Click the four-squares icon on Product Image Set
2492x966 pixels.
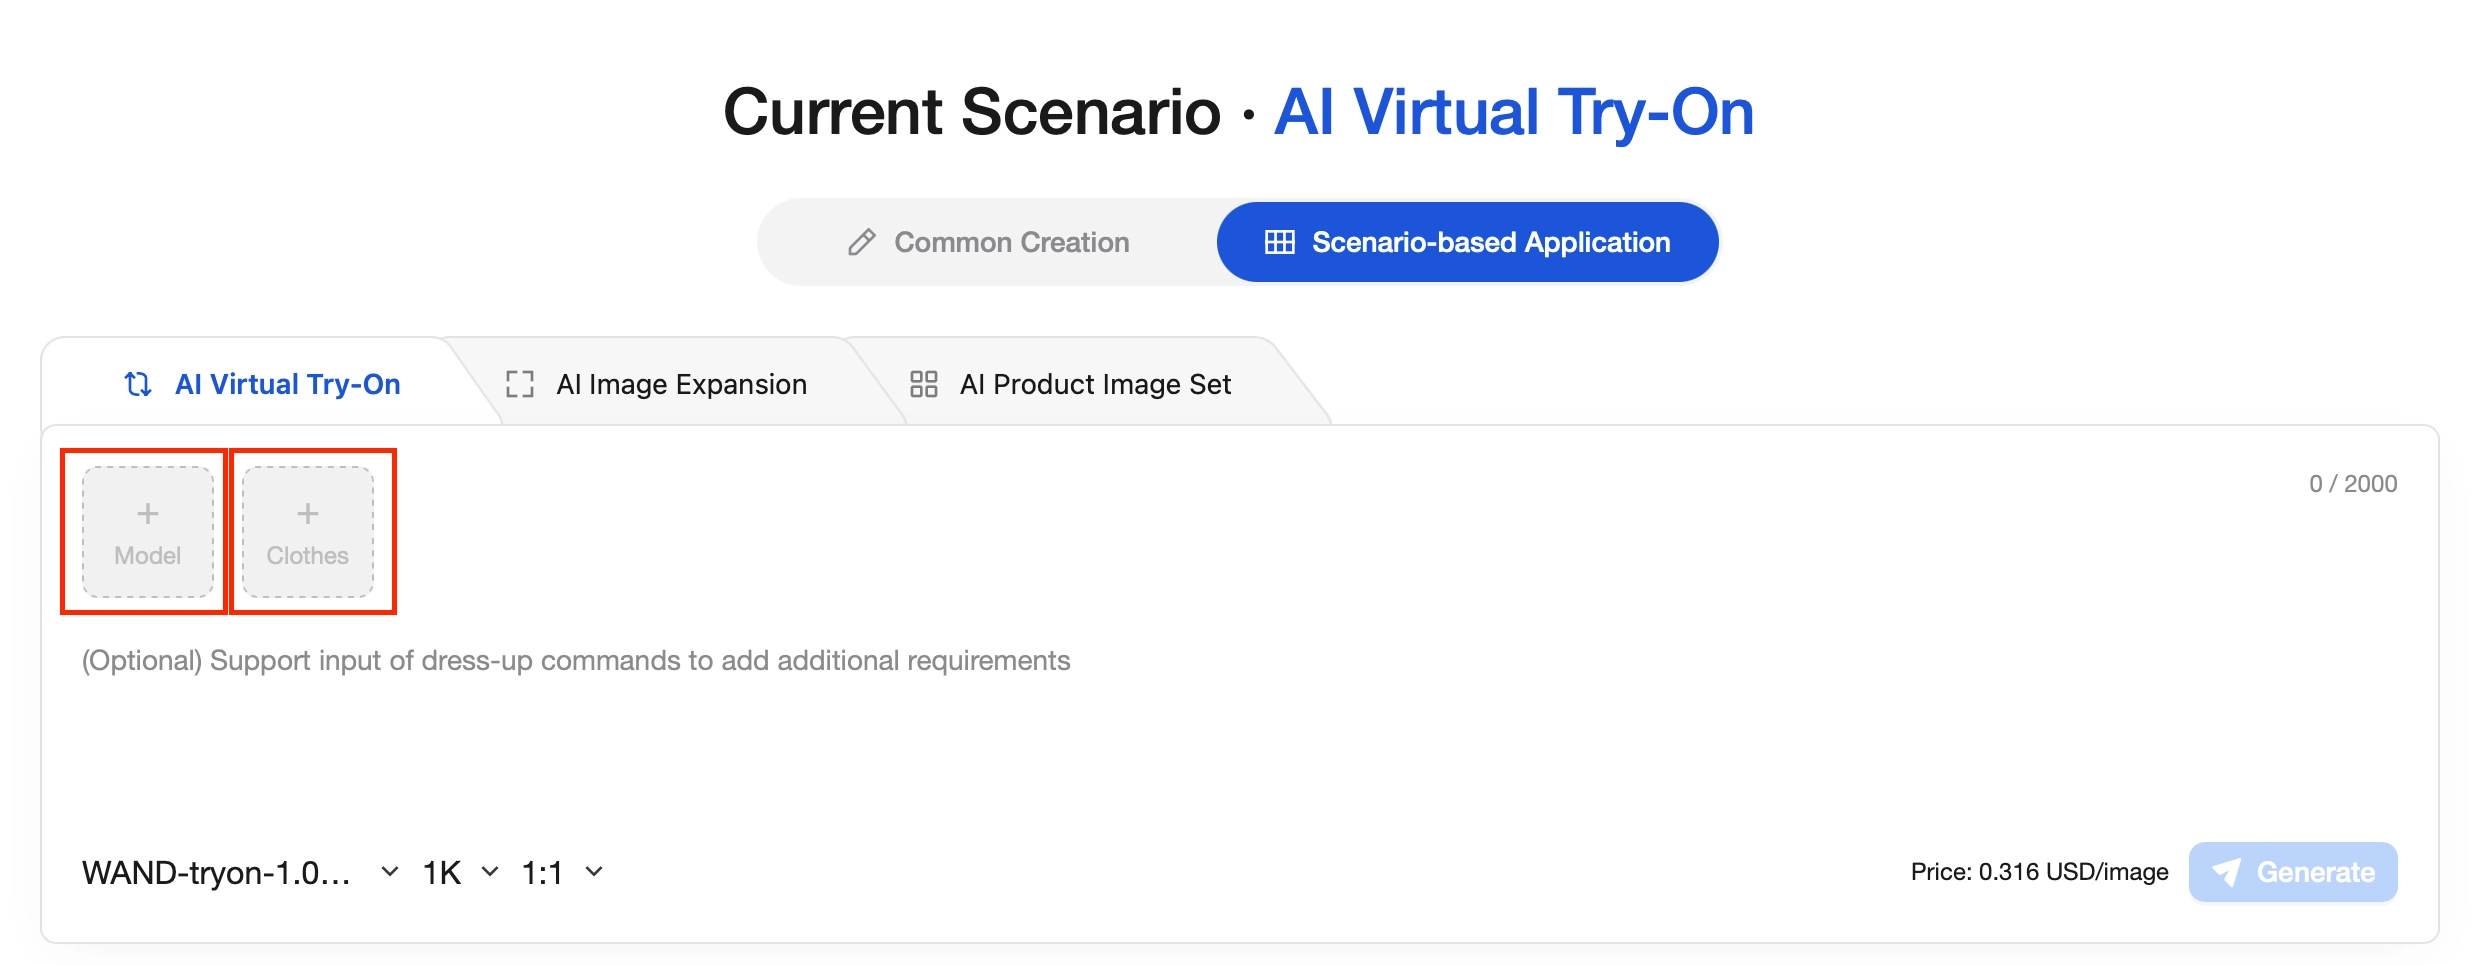tap(924, 384)
